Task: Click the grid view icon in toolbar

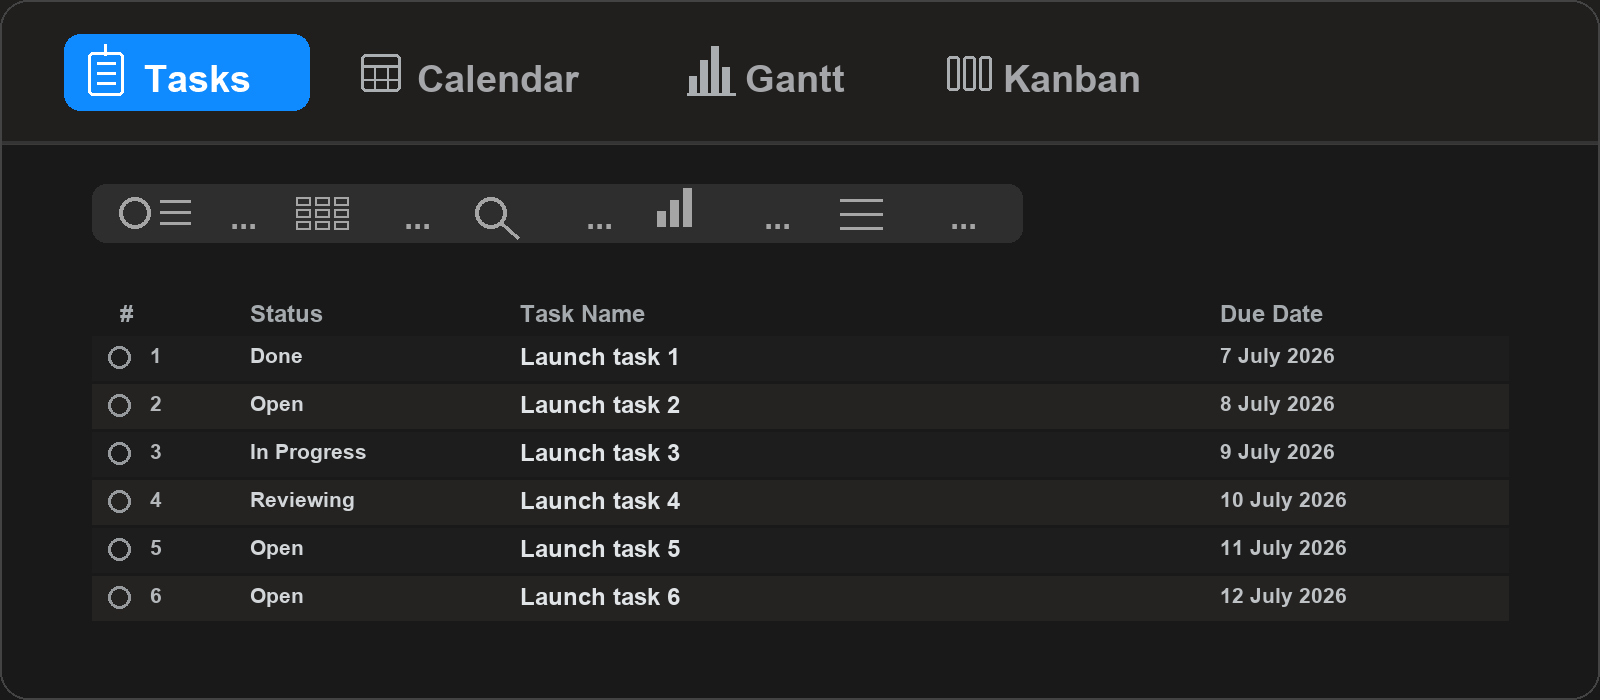Action: pyautogui.click(x=322, y=213)
